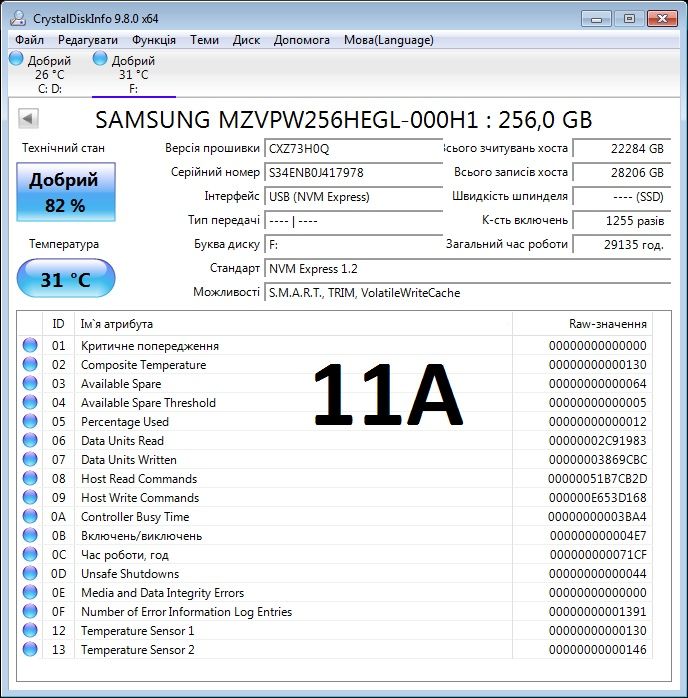Click the rotation rate field ---- (SSD)

click(x=621, y=196)
